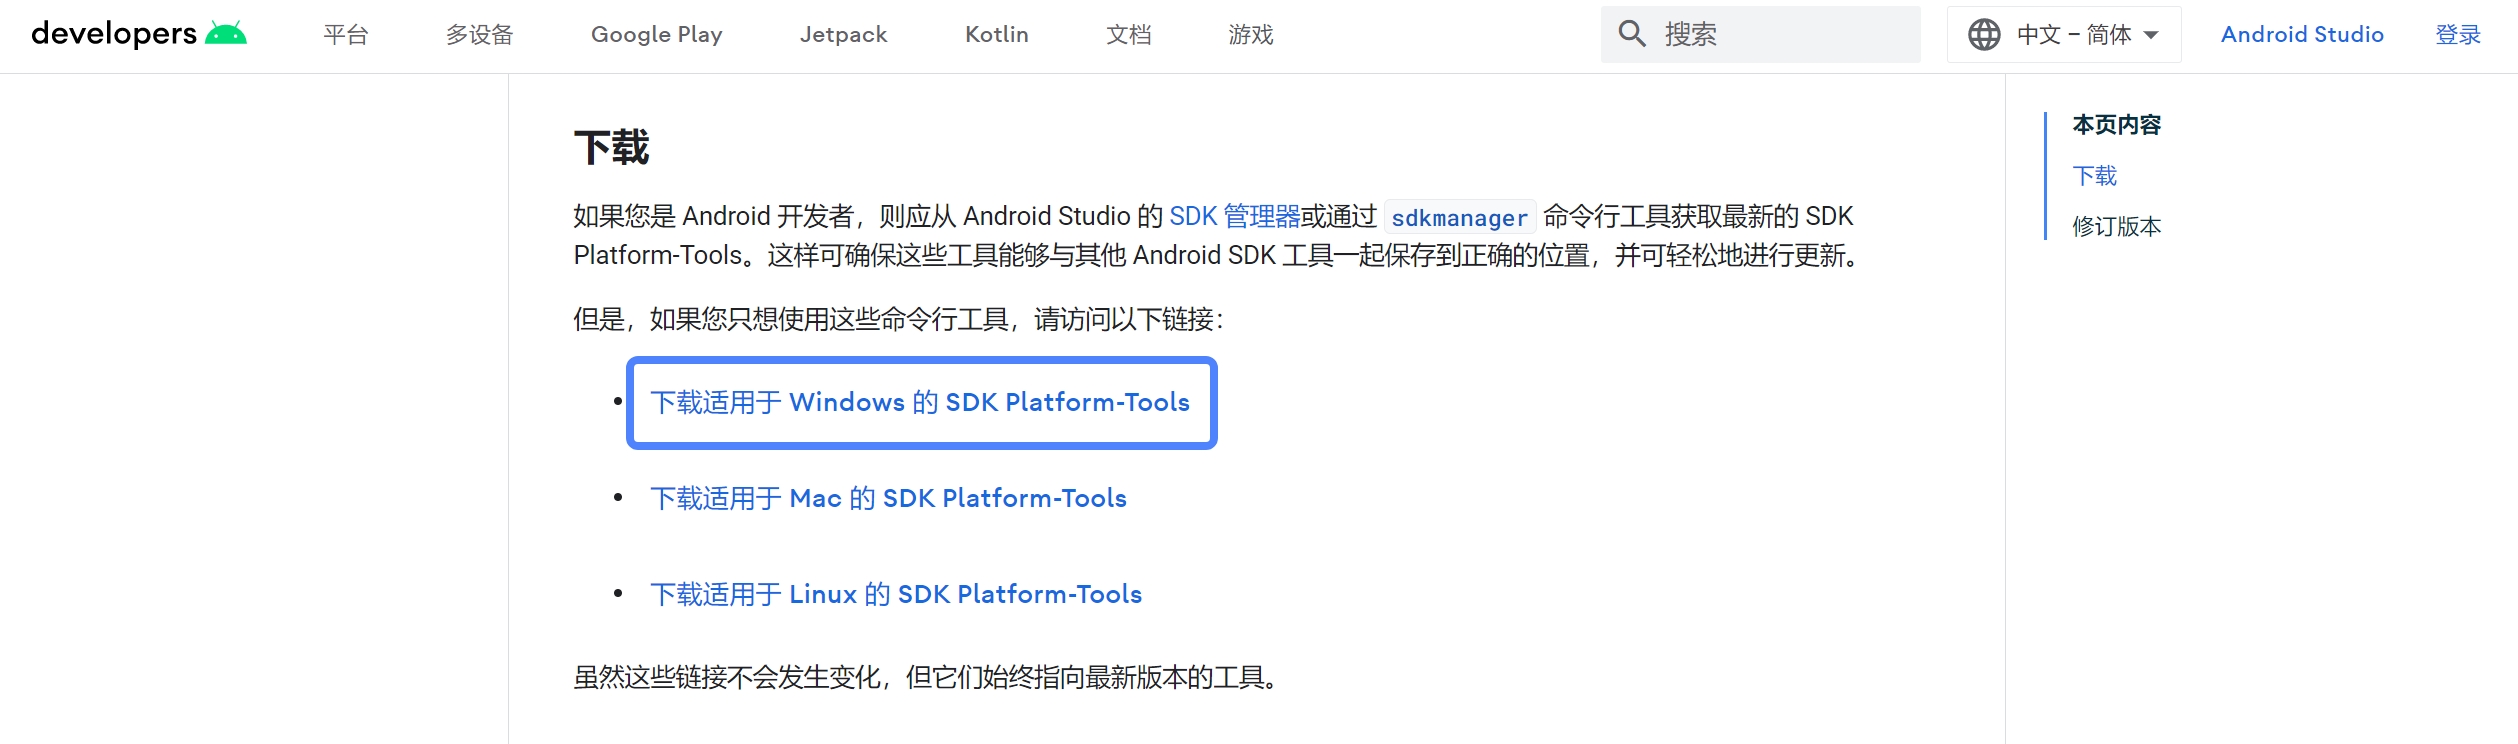
Task: Select Kotlin in the top navigation
Action: point(996,35)
